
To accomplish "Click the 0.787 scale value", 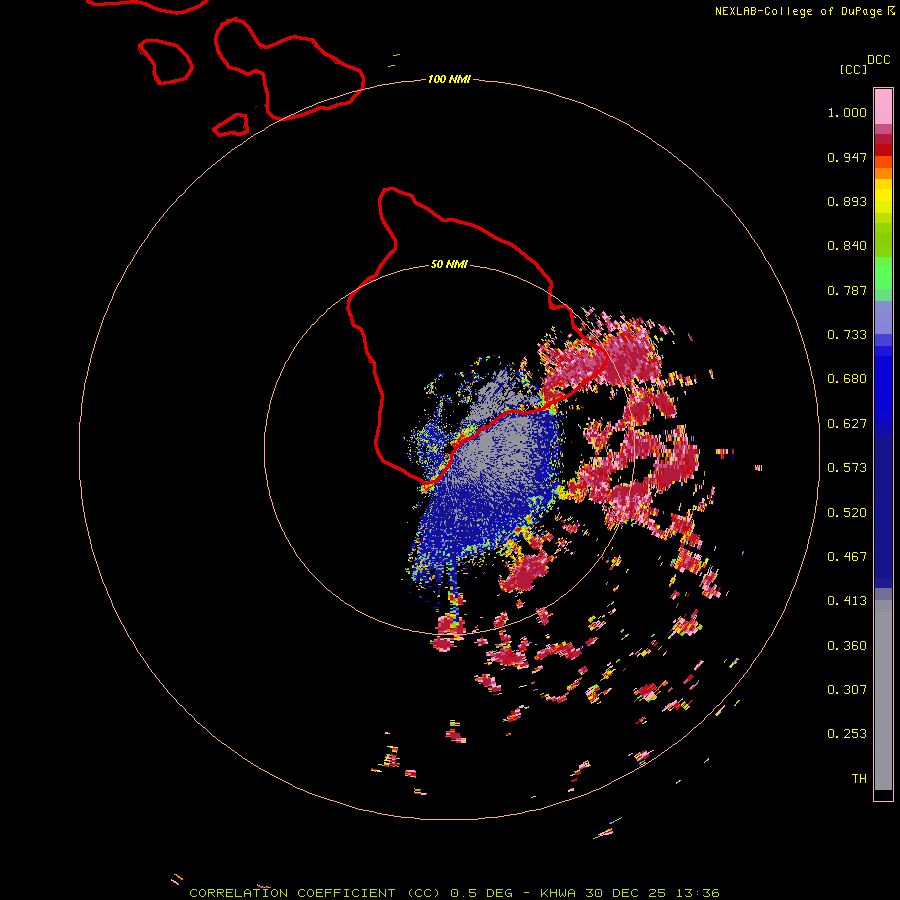I will (847, 290).
